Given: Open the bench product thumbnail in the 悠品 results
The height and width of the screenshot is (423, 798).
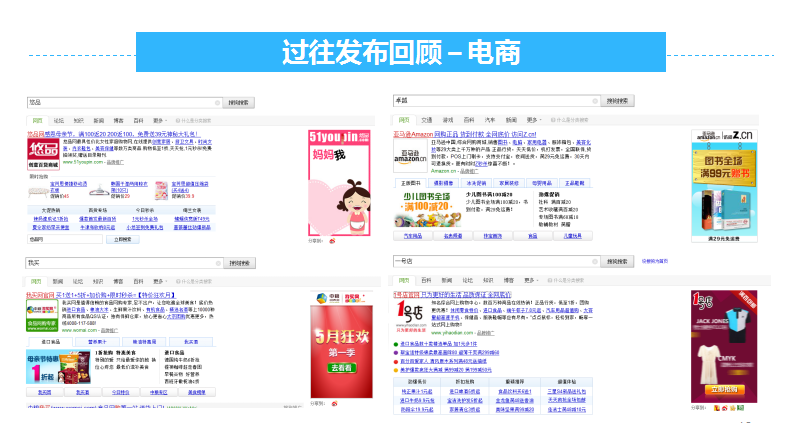Looking at the screenshot, I should 38,192.
